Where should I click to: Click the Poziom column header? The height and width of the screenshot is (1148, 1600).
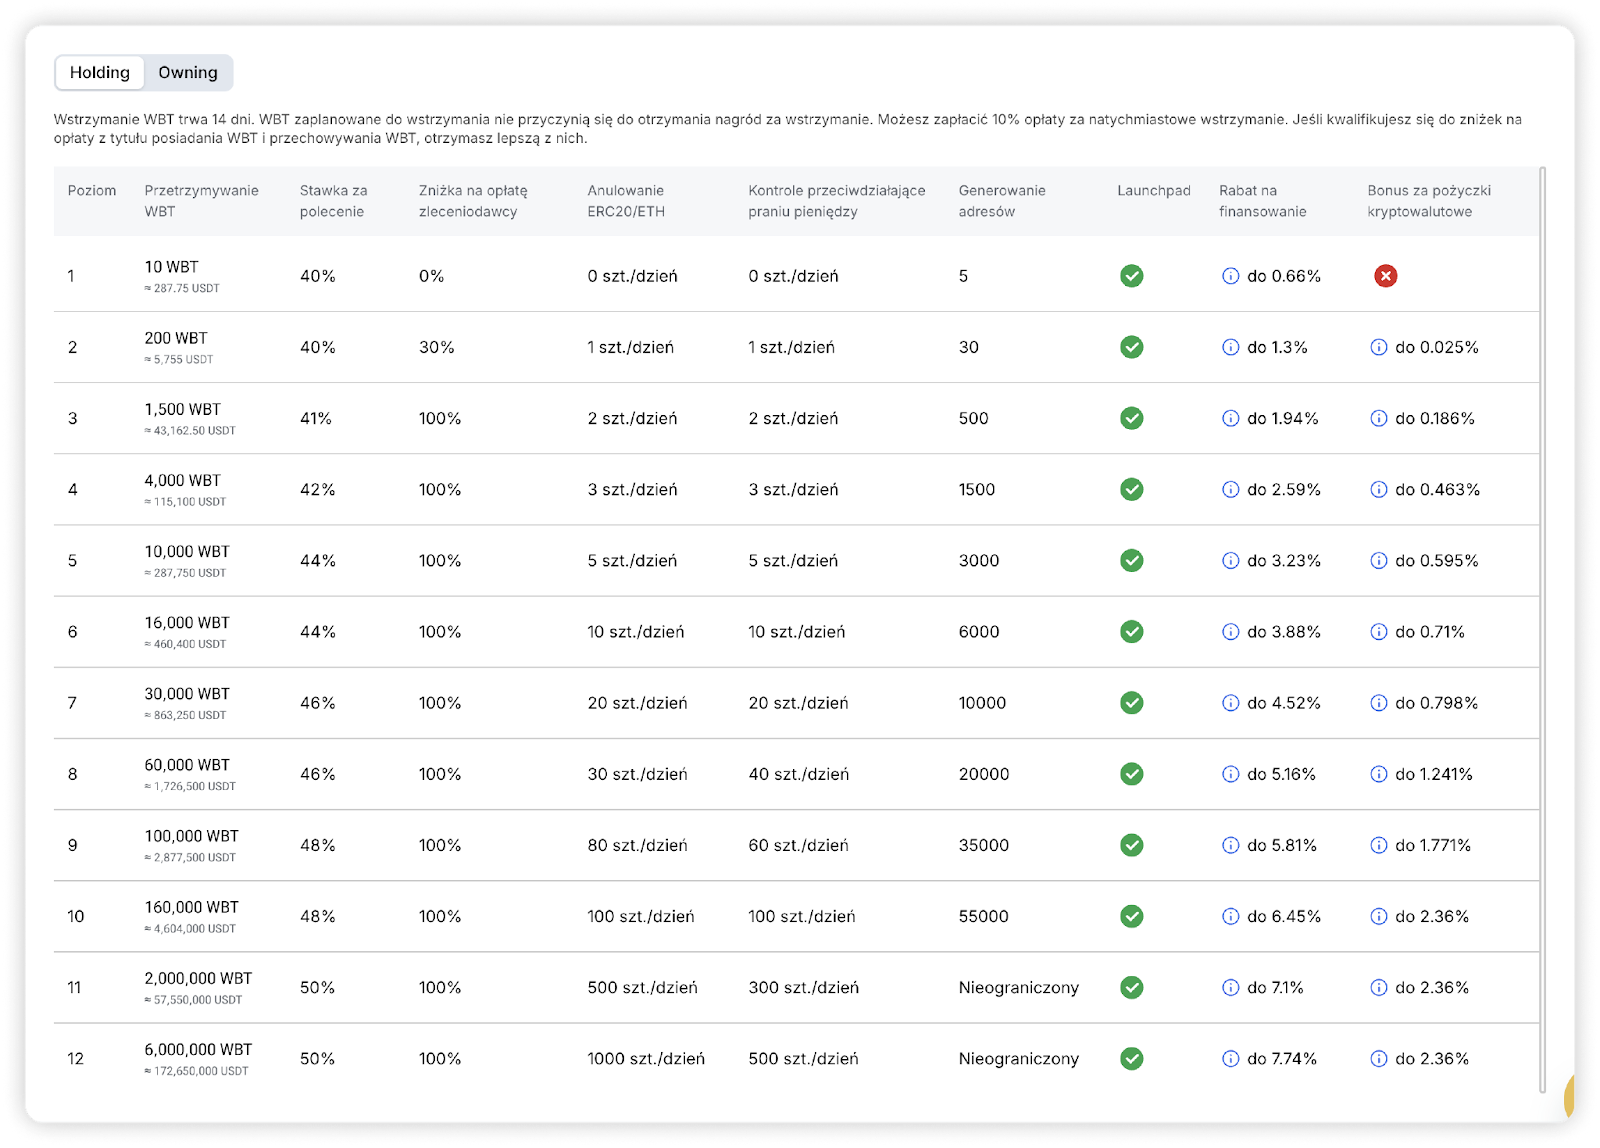tap(92, 191)
